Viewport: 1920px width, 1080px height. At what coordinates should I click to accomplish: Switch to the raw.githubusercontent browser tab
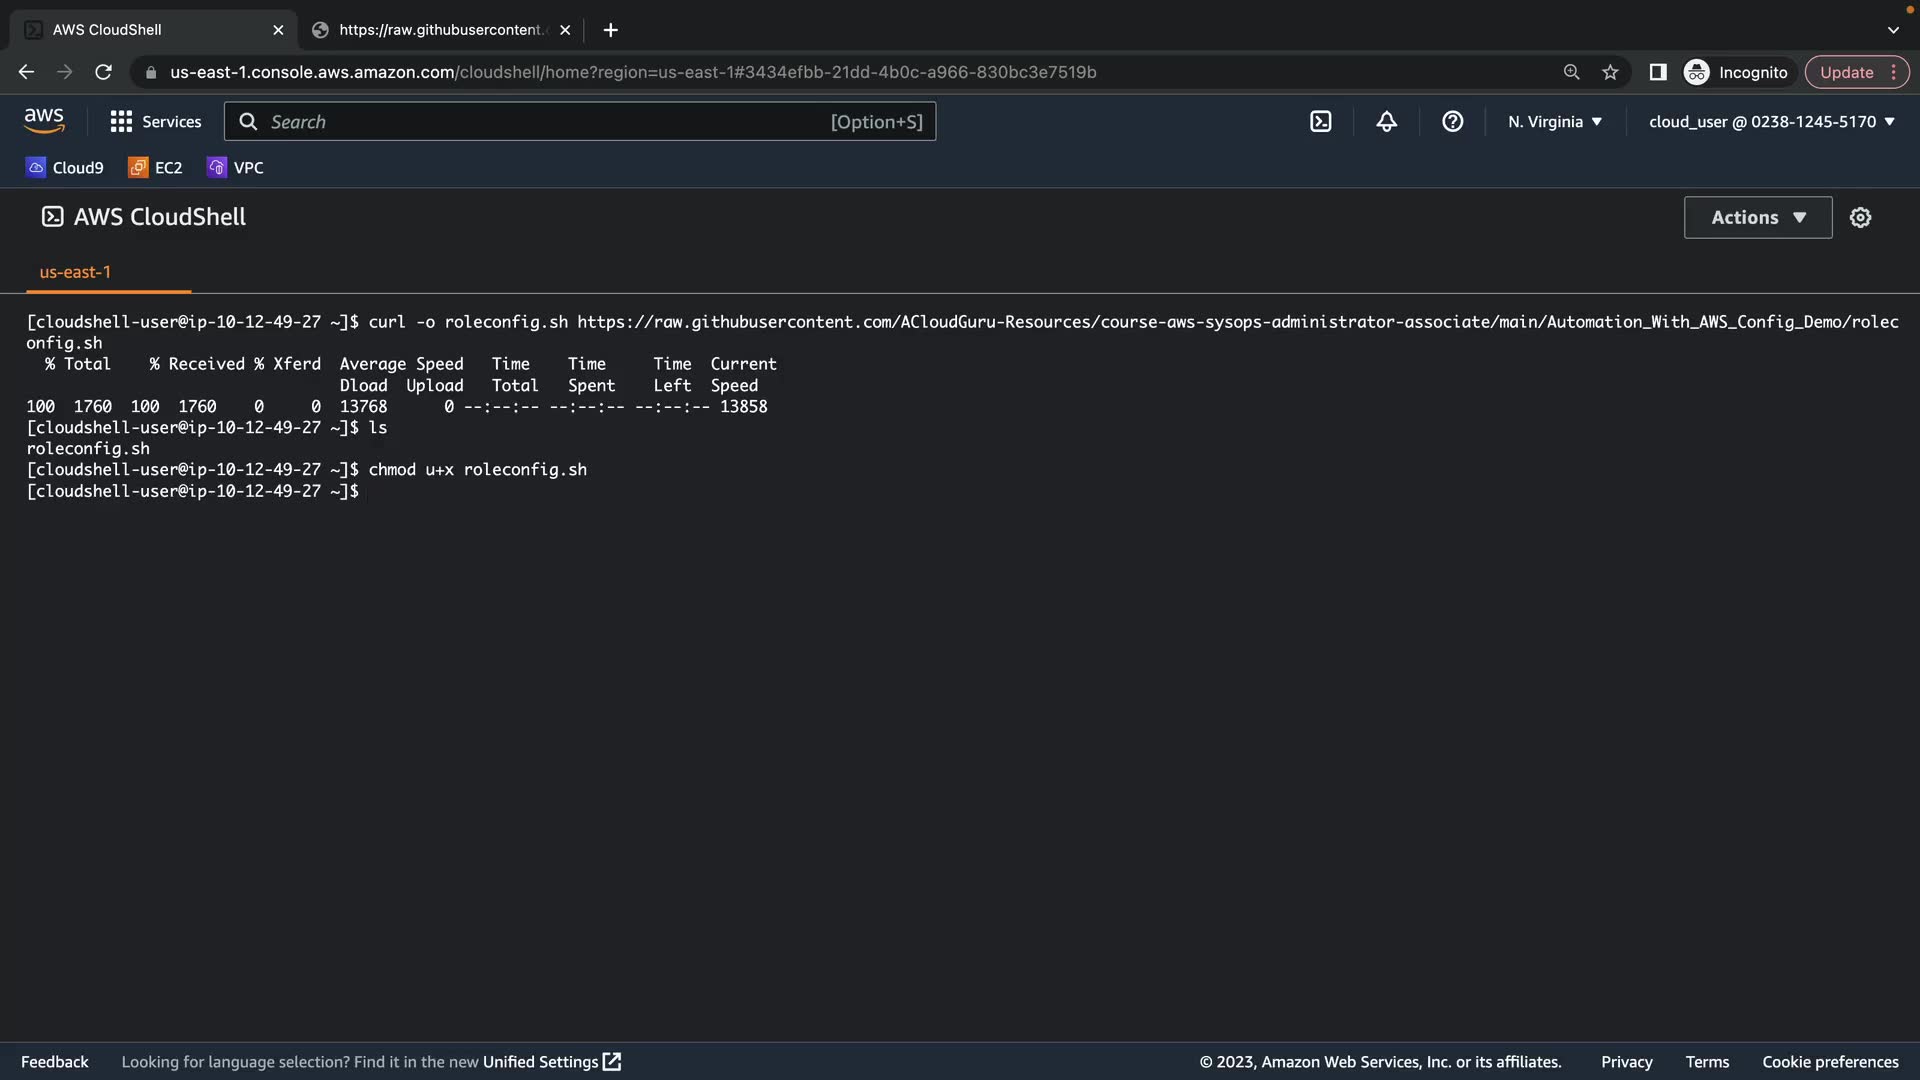point(440,30)
